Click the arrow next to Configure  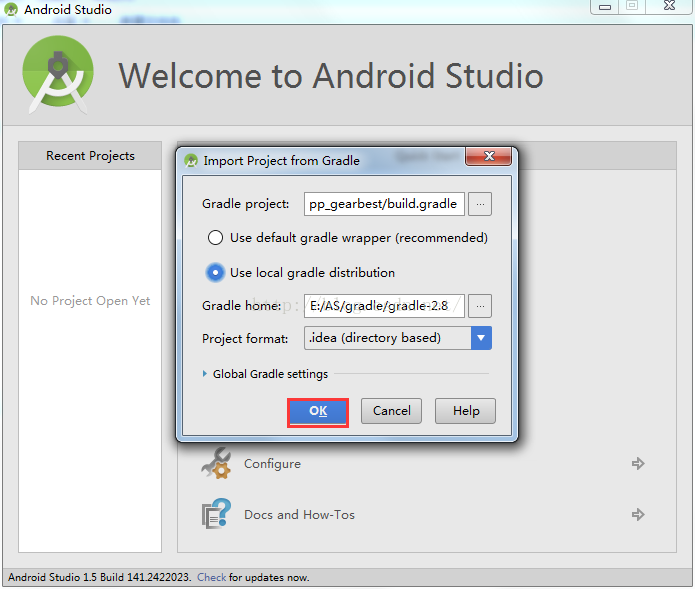tap(638, 464)
